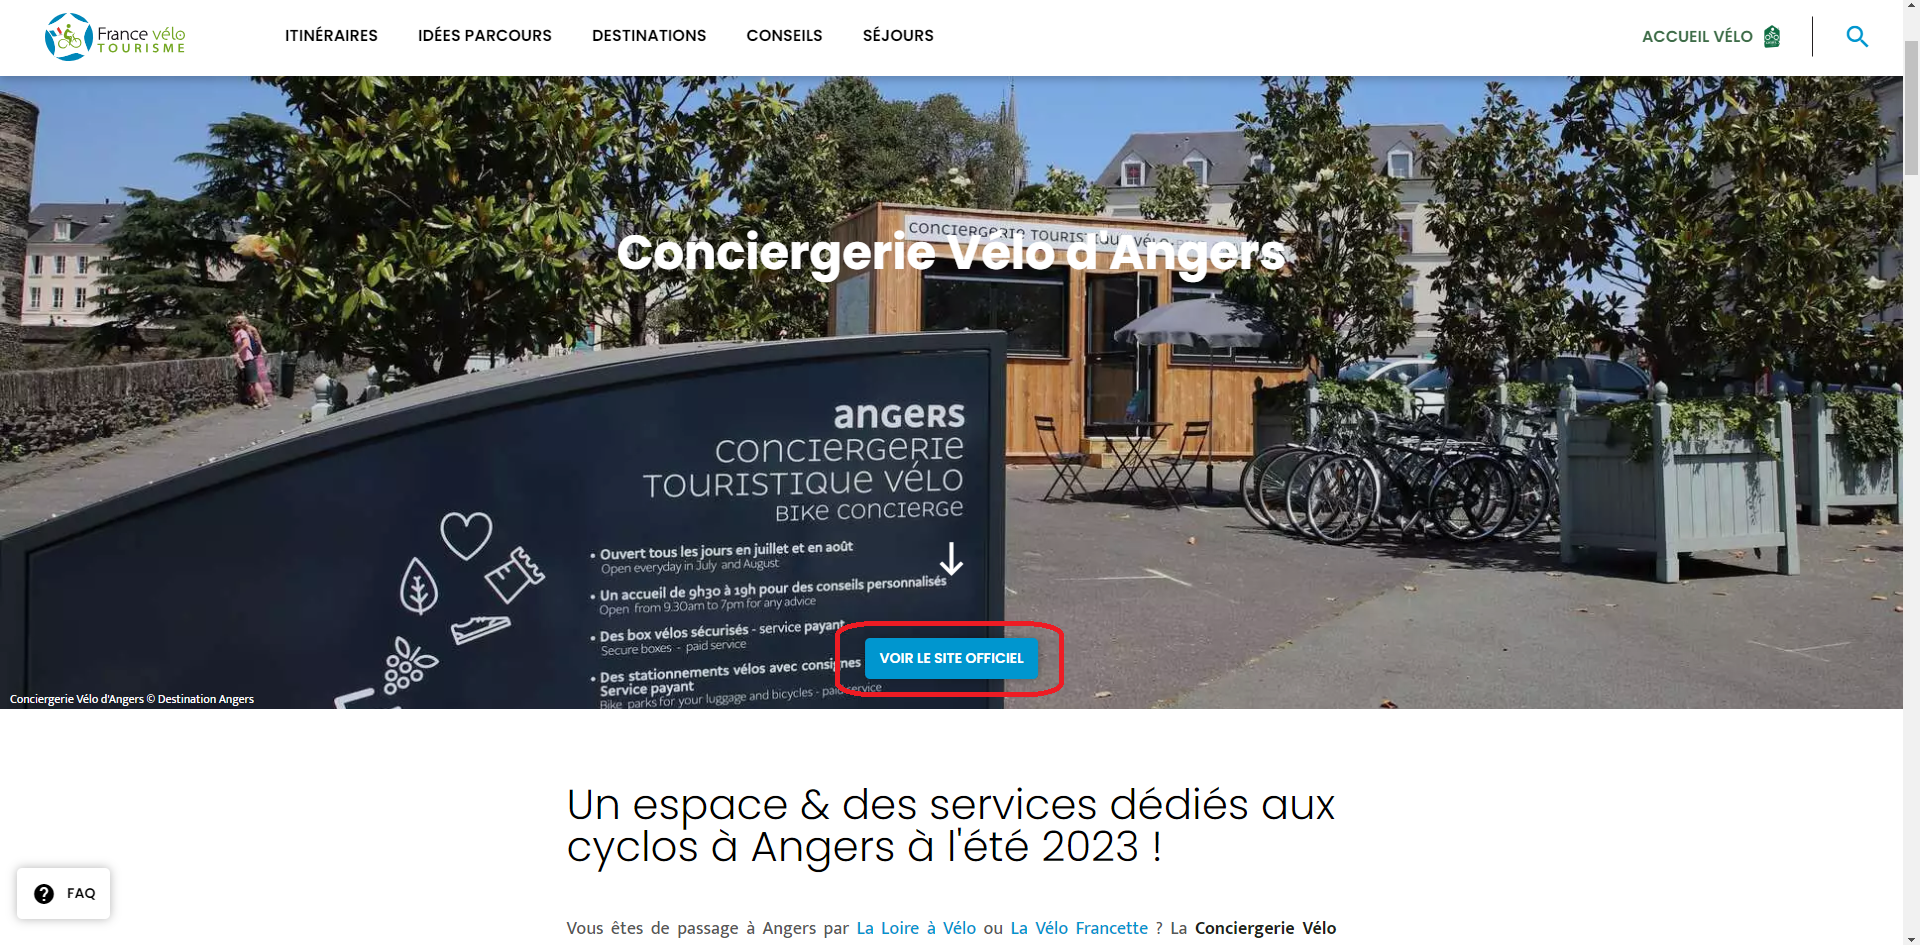Click the Accueil Vélo house icon
The height and width of the screenshot is (945, 1920).
(1772, 37)
